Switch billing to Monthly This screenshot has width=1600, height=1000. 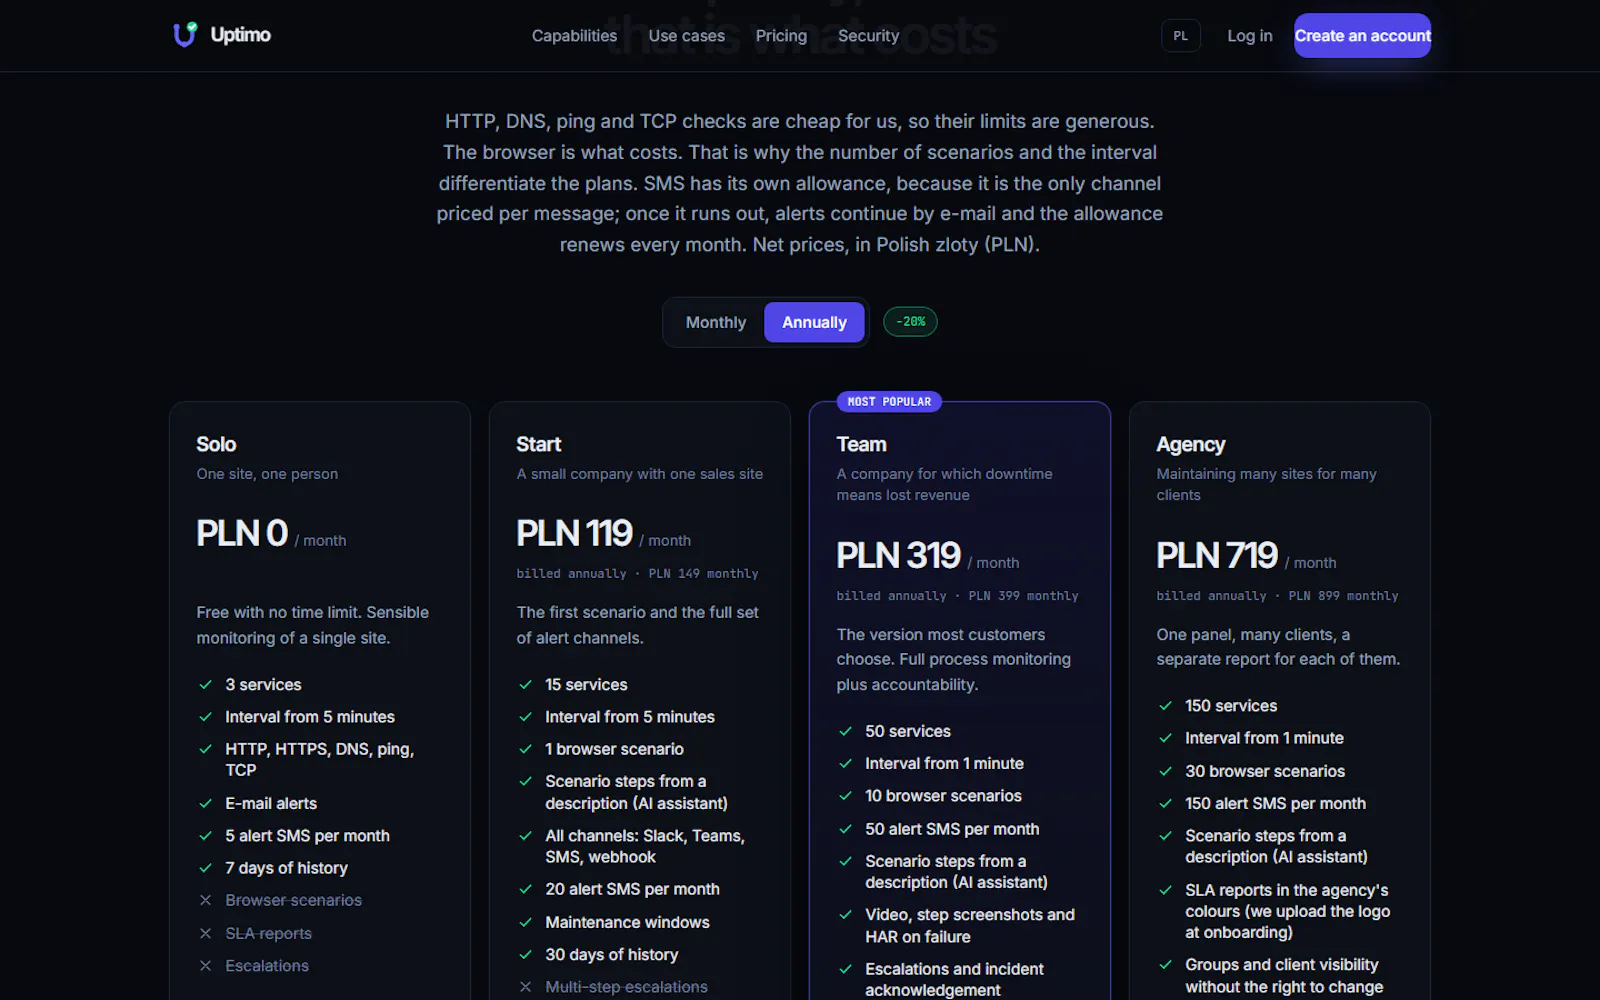[716, 322]
